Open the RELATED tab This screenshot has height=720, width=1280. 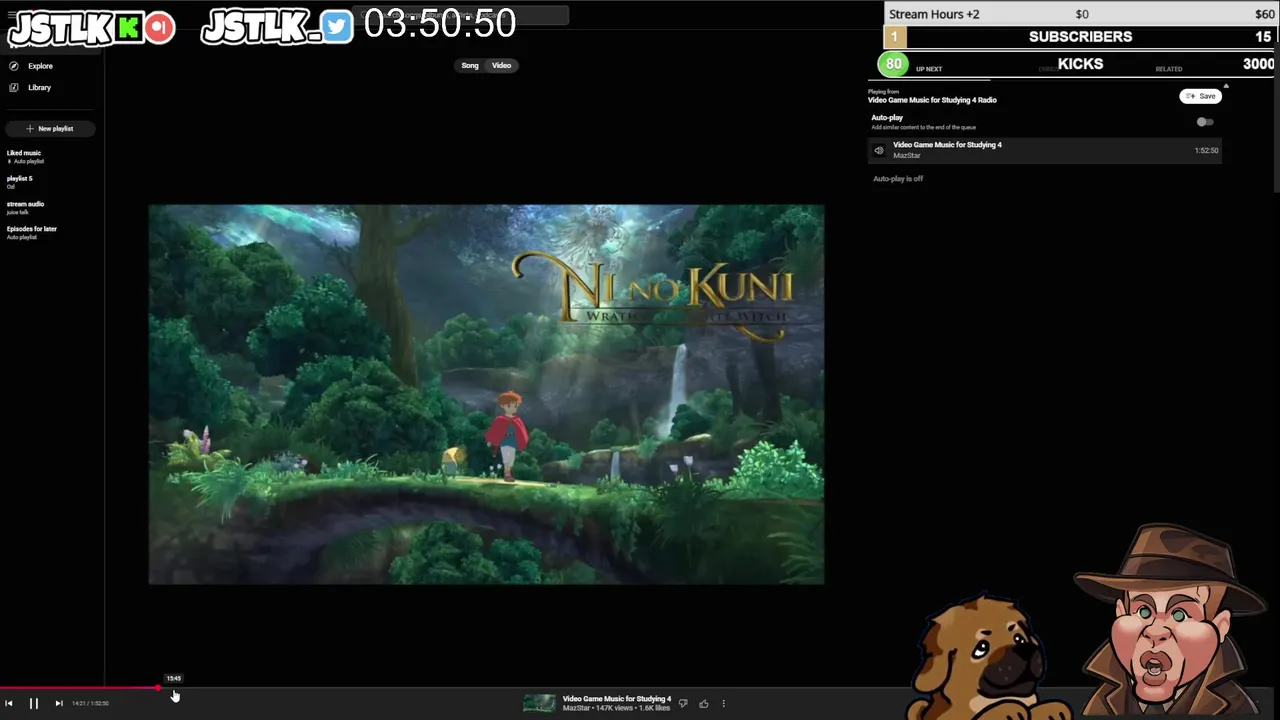[1168, 69]
